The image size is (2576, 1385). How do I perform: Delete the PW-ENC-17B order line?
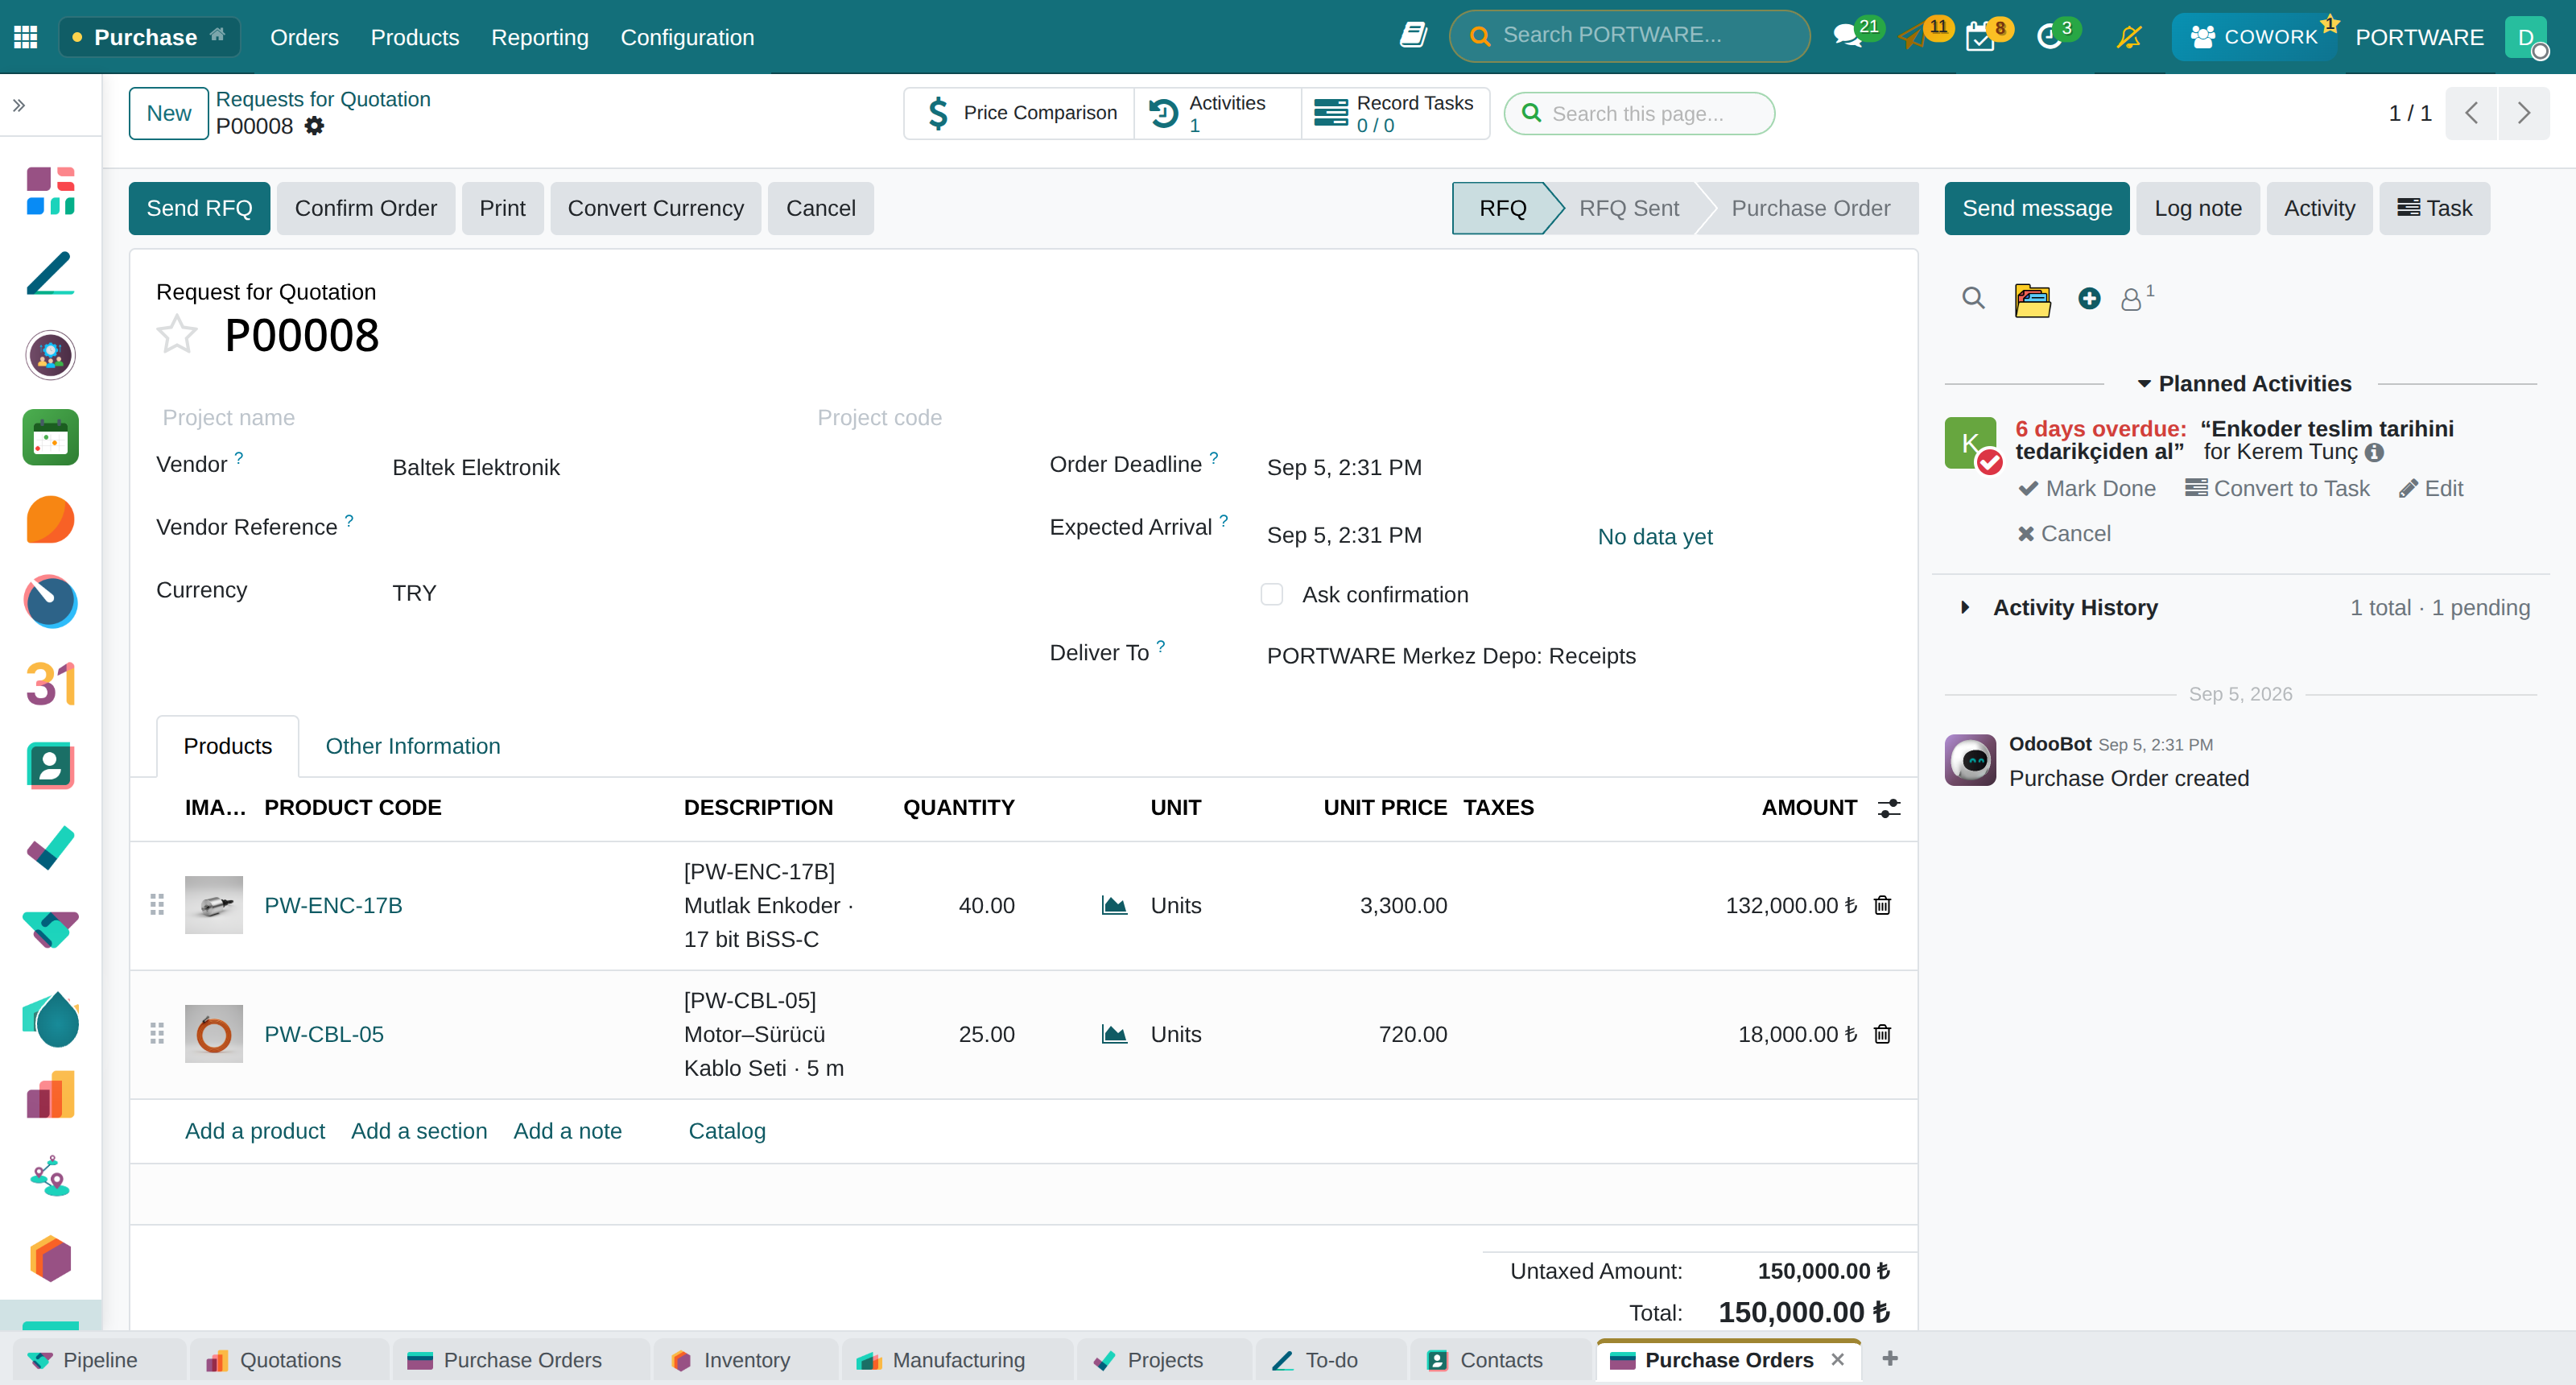(1882, 905)
